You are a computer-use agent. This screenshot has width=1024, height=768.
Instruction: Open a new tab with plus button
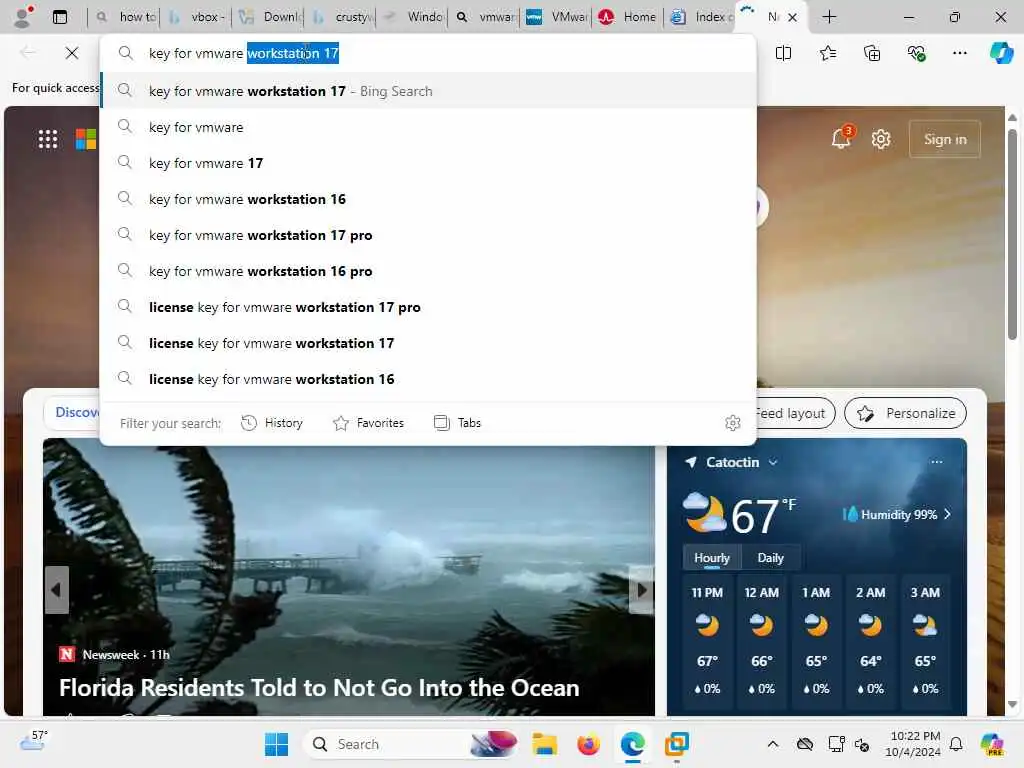coord(829,17)
